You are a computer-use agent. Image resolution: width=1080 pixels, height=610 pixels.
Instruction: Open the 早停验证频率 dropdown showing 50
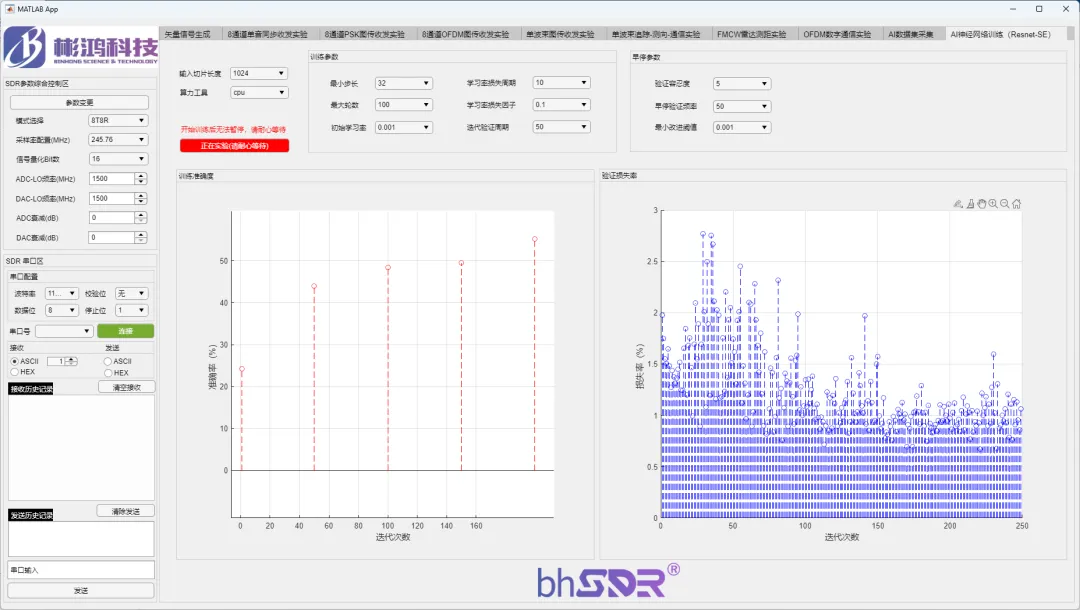pos(742,107)
